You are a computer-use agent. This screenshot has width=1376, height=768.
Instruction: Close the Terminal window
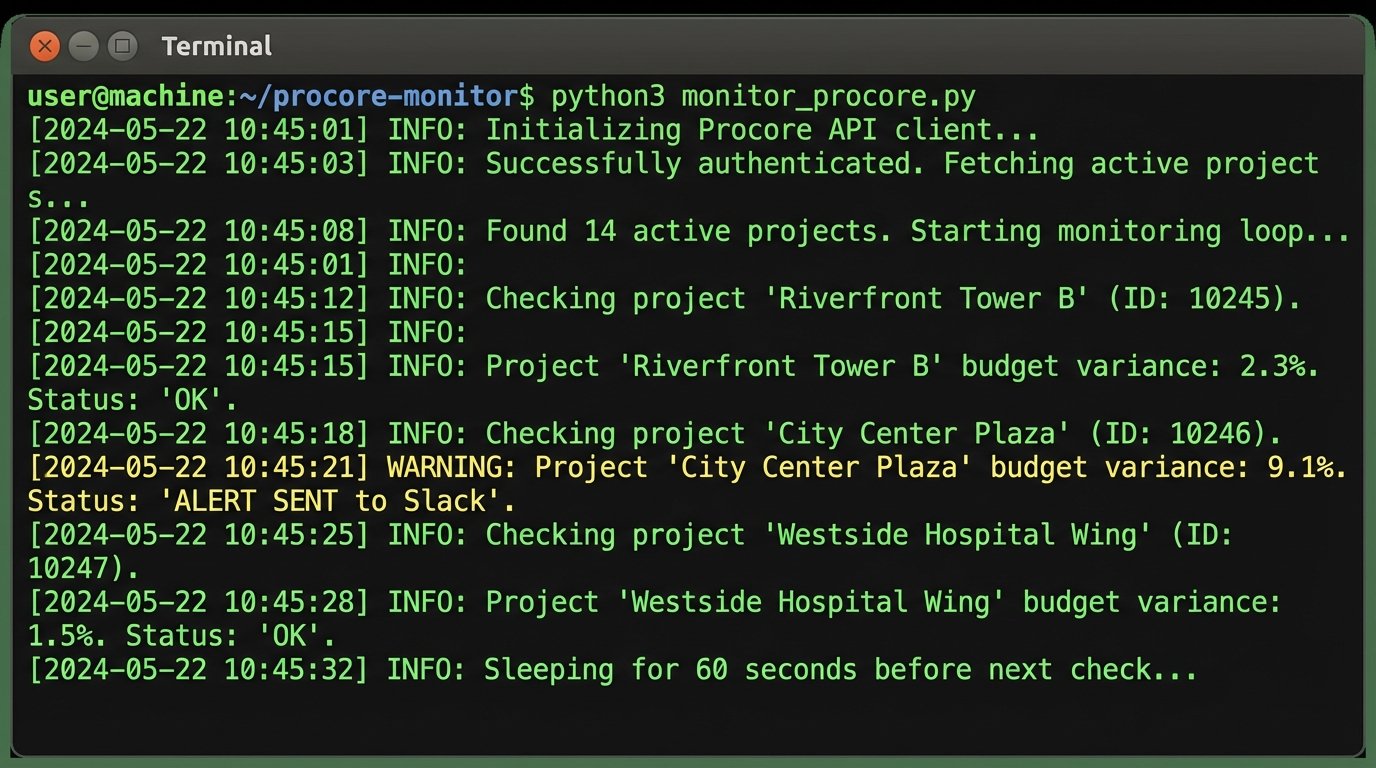[x=45, y=46]
